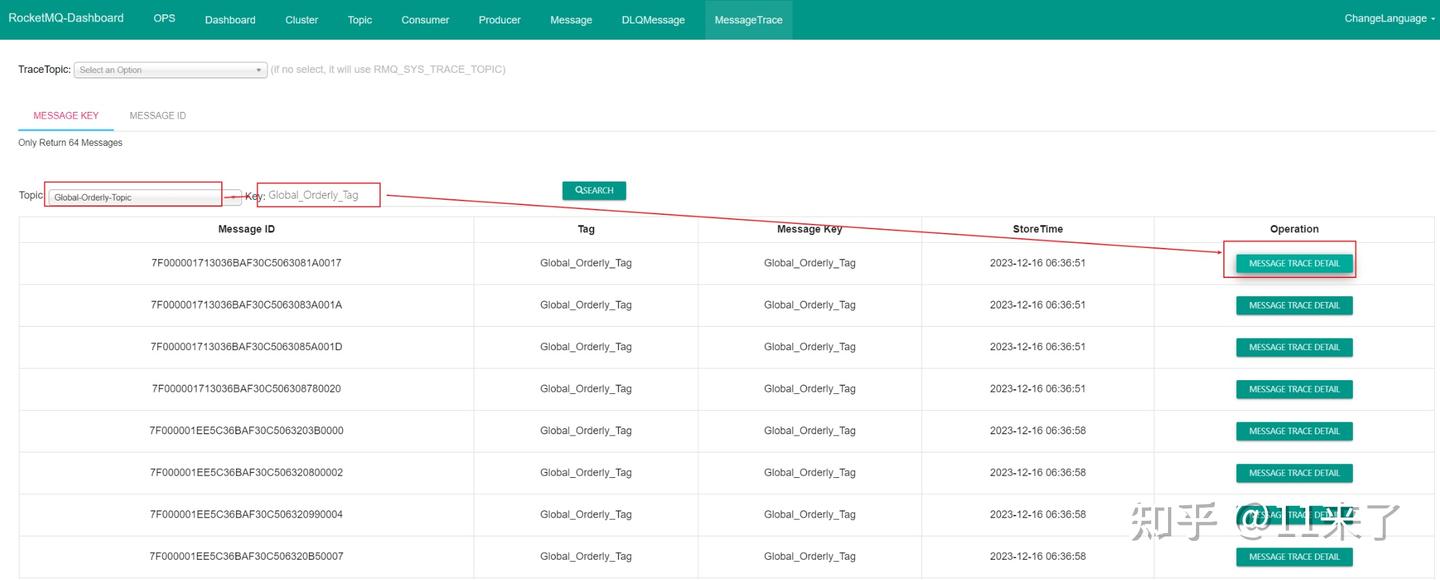Open the OPS configuration page
This screenshot has height=580, width=1440.
click(164, 17)
